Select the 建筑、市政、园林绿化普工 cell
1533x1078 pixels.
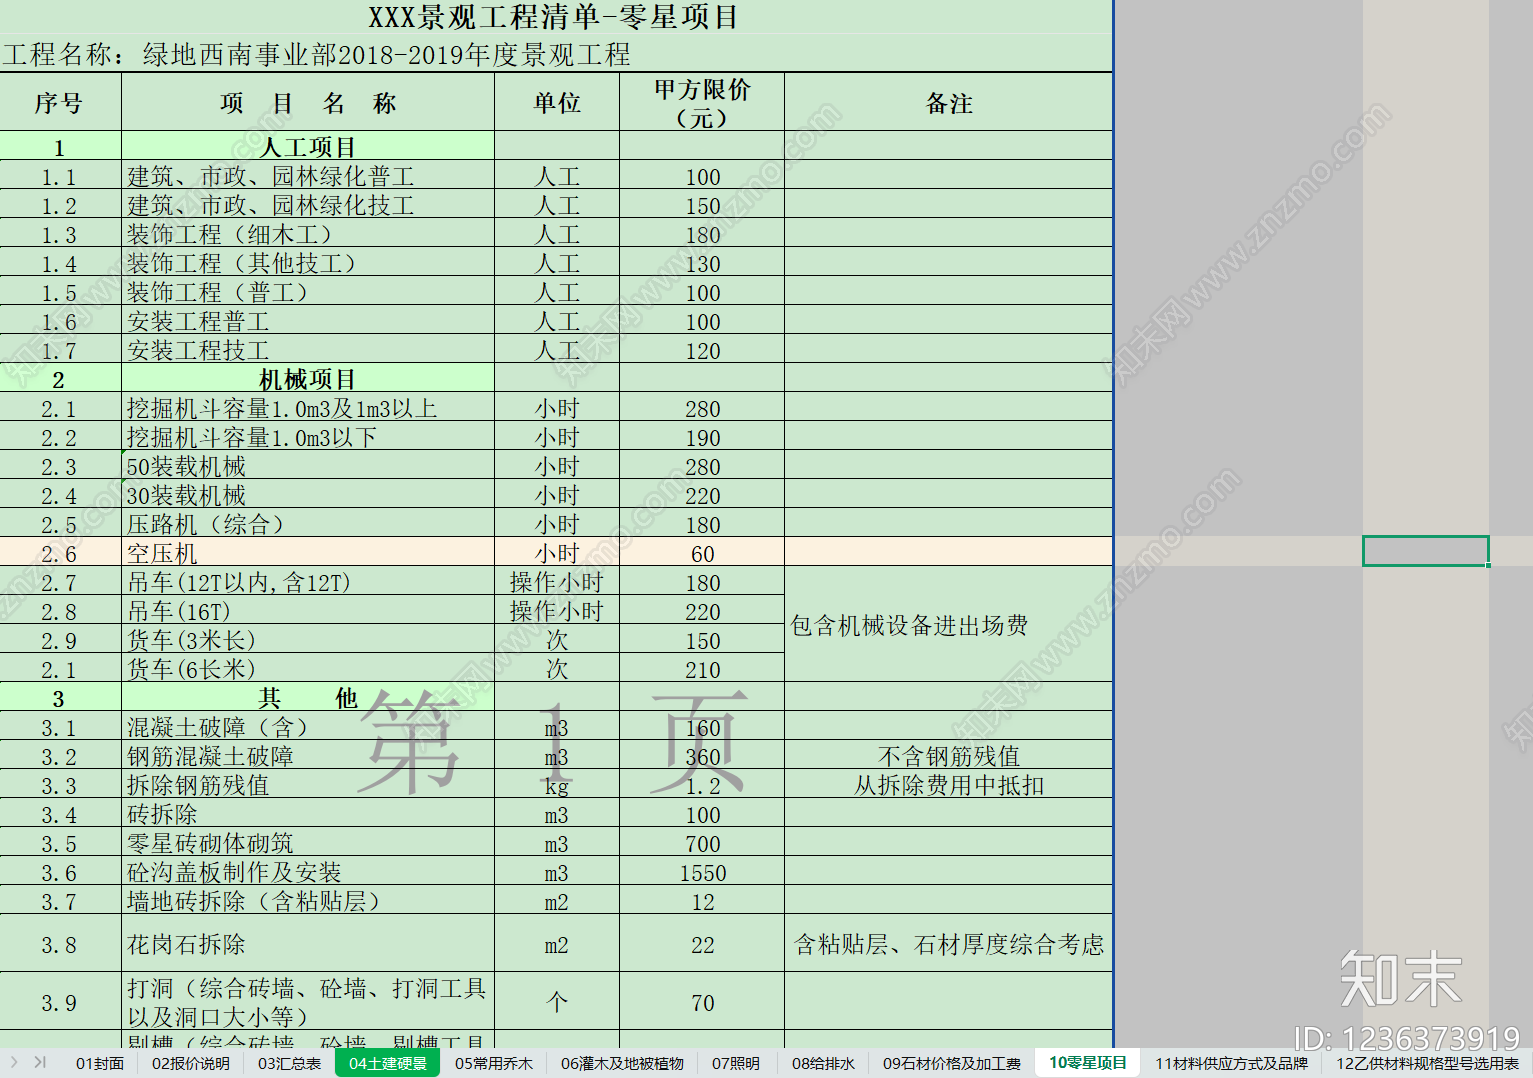click(x=308, y=175)
